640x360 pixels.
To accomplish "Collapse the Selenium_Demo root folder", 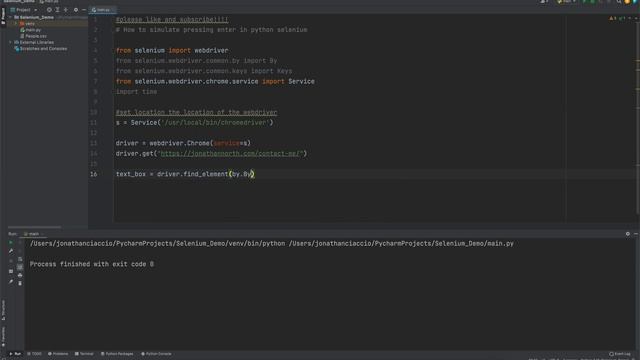I will pyautogui.click(x=11, y=18).
